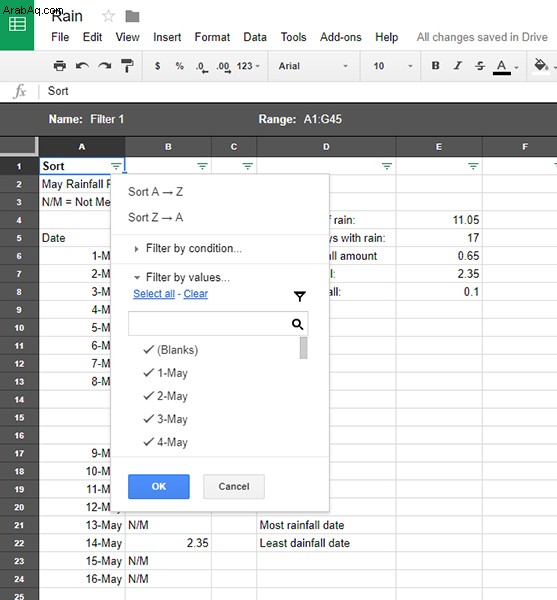Open the Arial font dropdown
Screen dimensions: 557x600
(313, 66)
